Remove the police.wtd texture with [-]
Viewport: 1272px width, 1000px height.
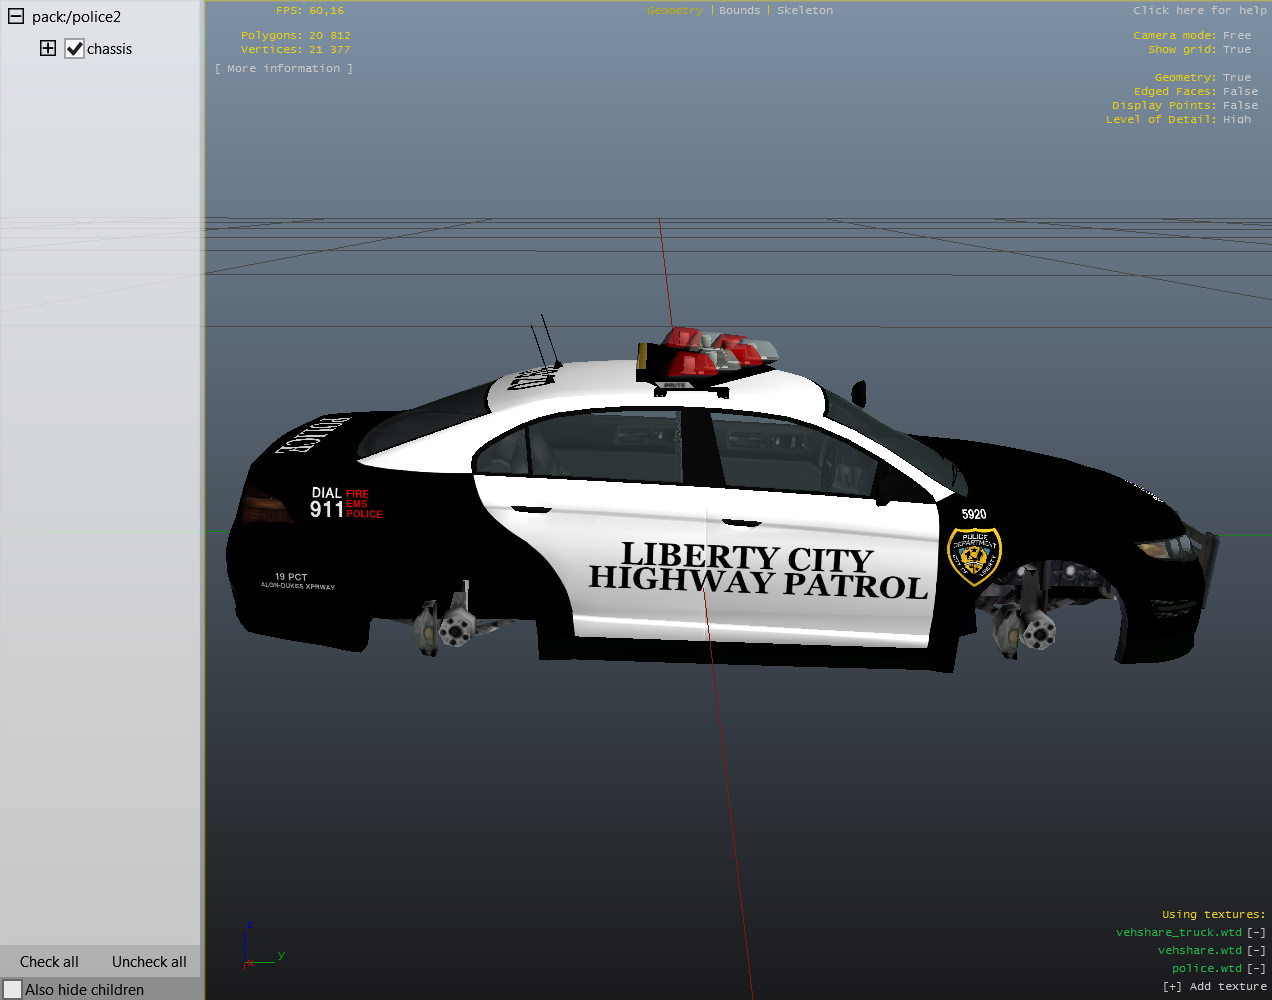click(1256, 968)
